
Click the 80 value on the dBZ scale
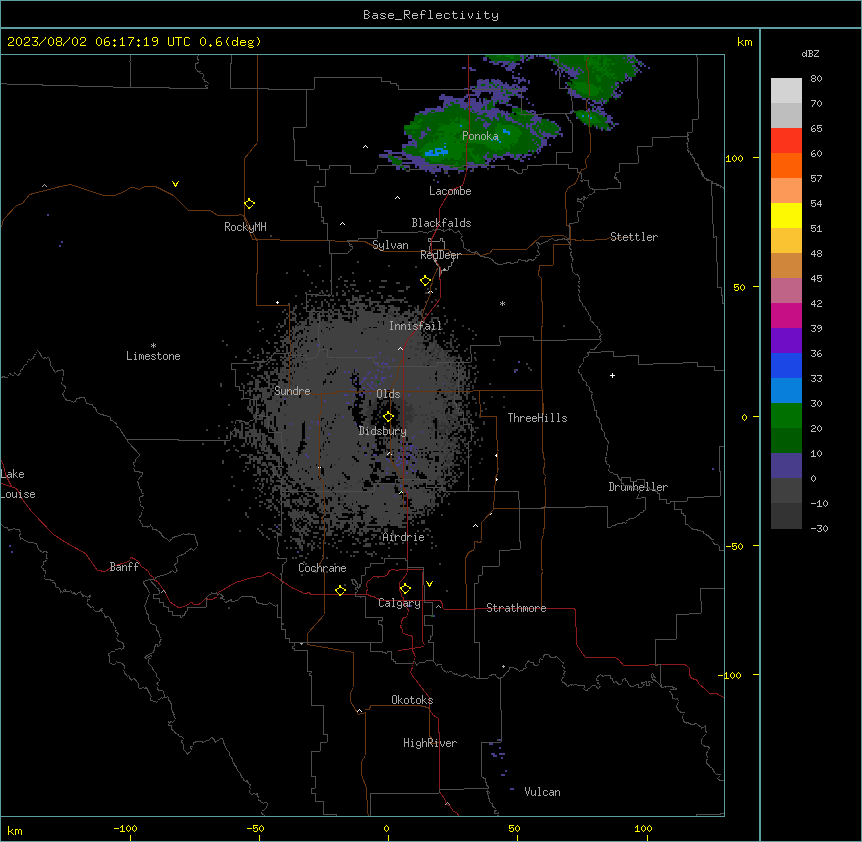click(816, 79)
